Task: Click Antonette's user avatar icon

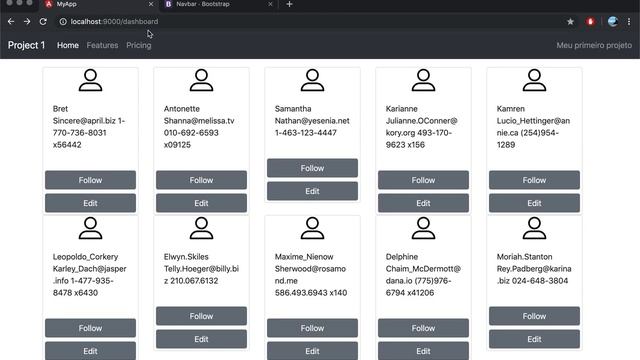Action: pos(201,80)
